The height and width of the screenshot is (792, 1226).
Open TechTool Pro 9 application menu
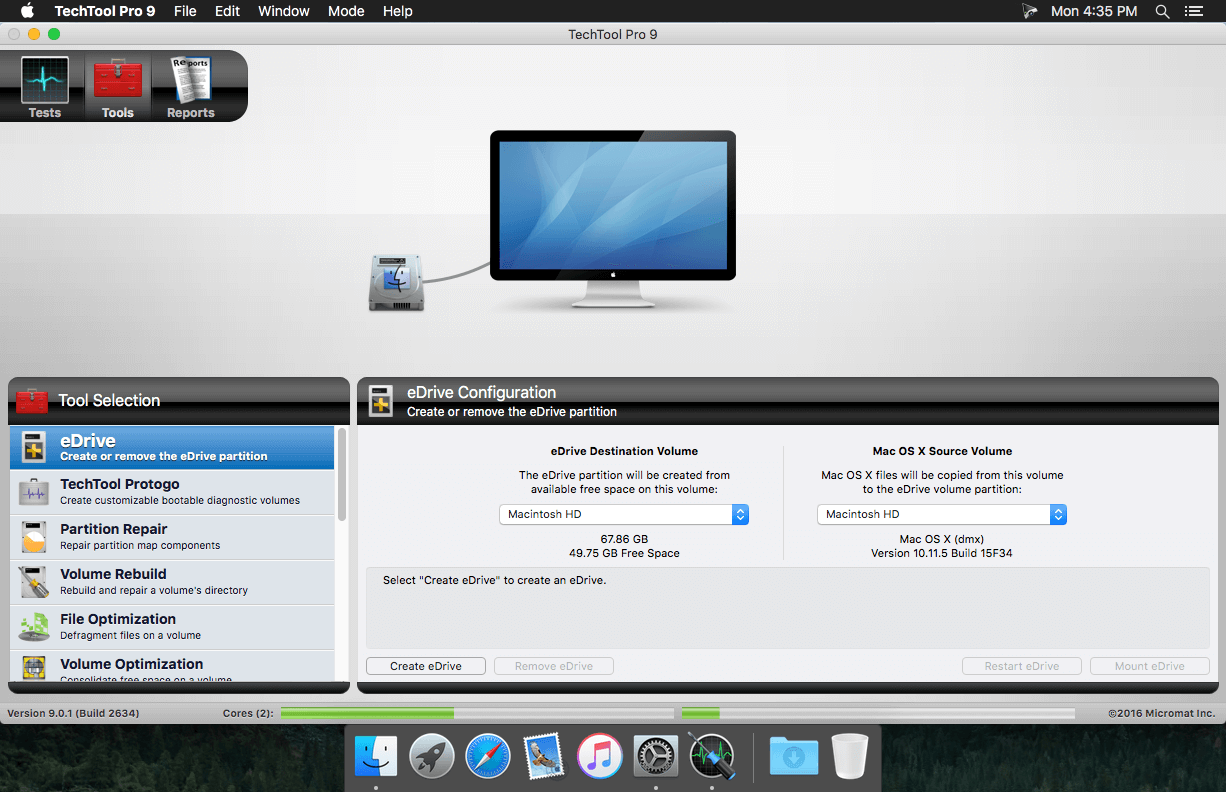[x=103, y=12]
